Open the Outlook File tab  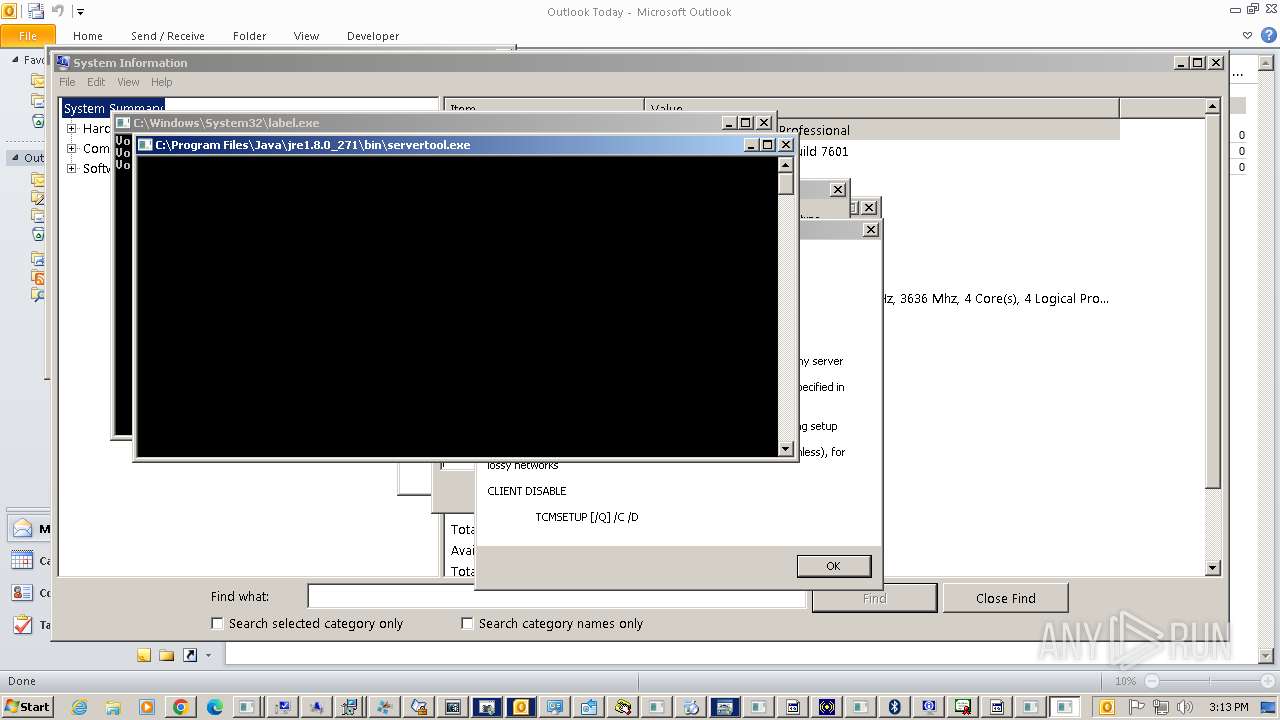click(x=27, y=36)
